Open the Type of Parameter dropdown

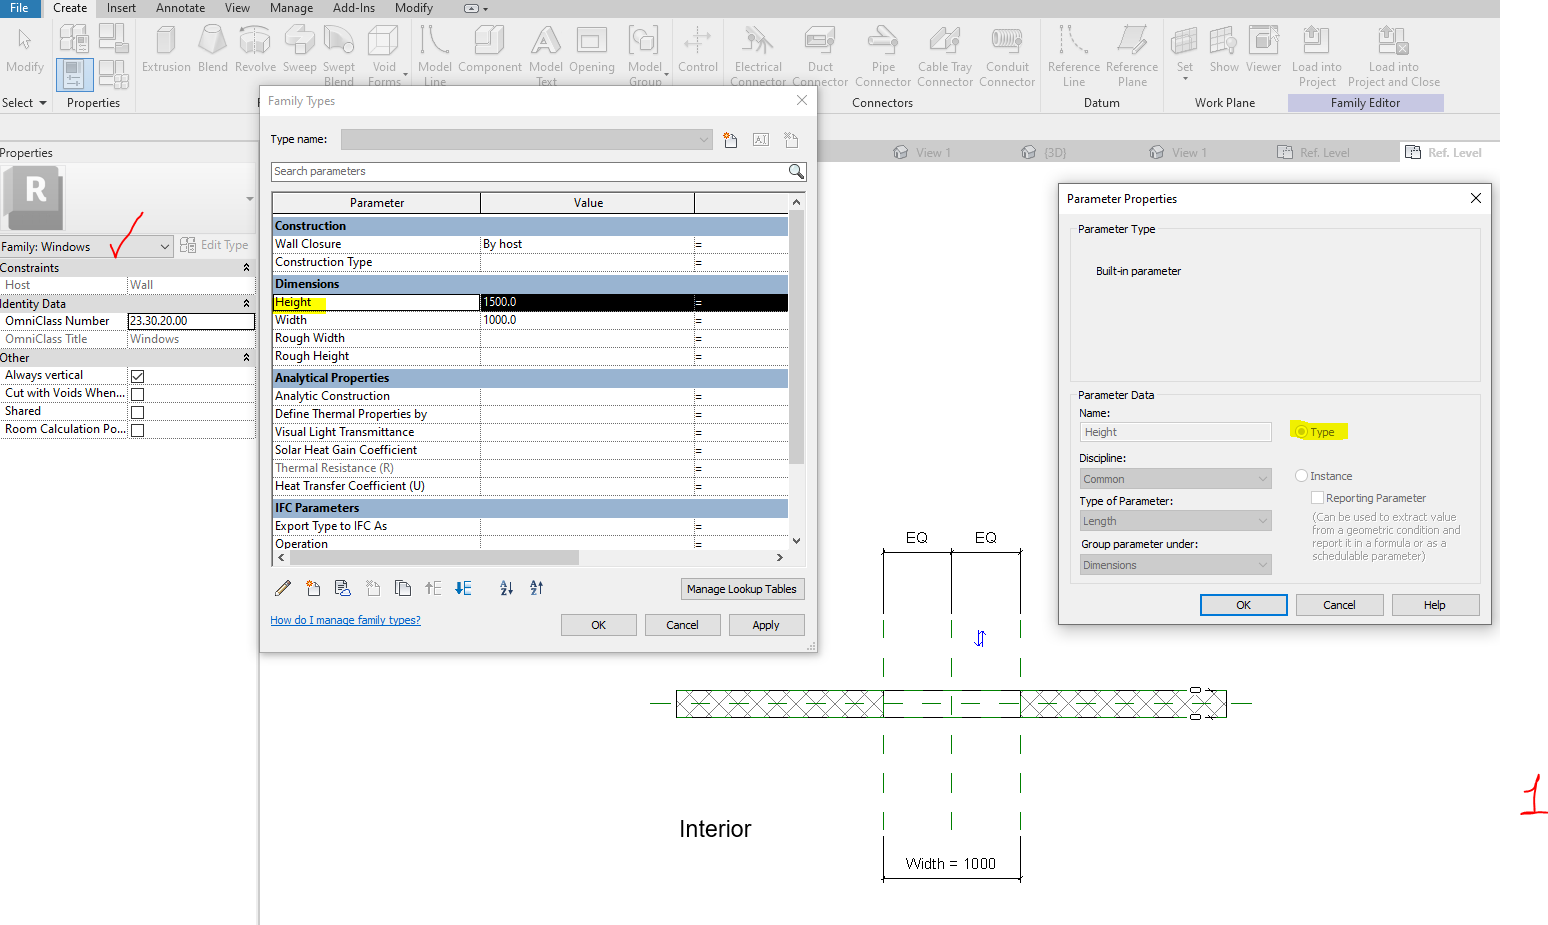[1175, 521]
